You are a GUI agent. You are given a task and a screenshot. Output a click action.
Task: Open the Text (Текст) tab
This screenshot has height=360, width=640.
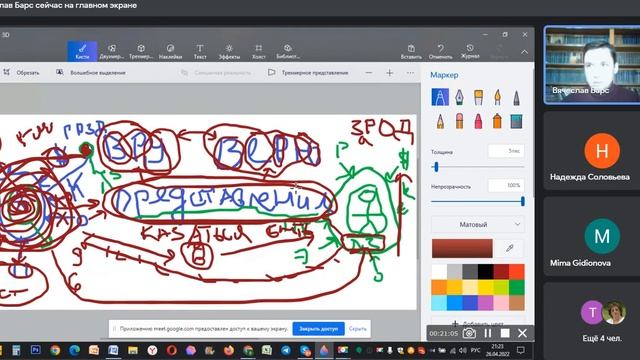(200, 51)
